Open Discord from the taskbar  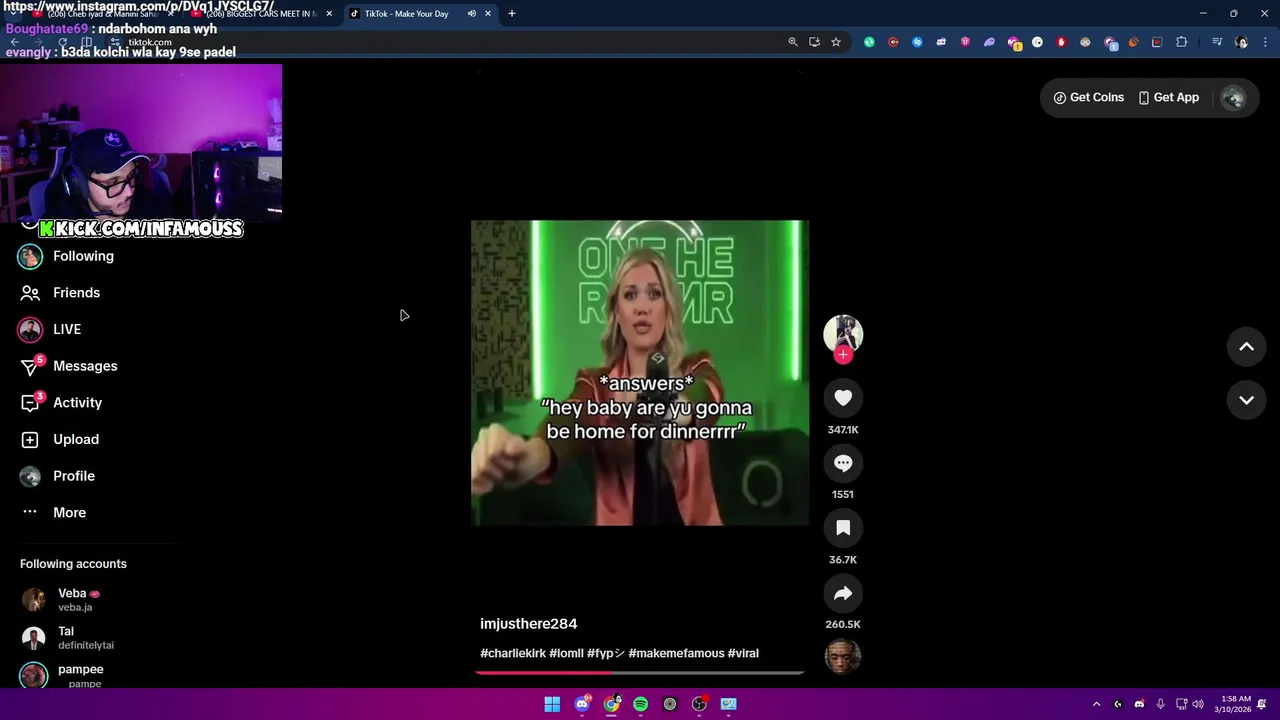click(582, 704)
